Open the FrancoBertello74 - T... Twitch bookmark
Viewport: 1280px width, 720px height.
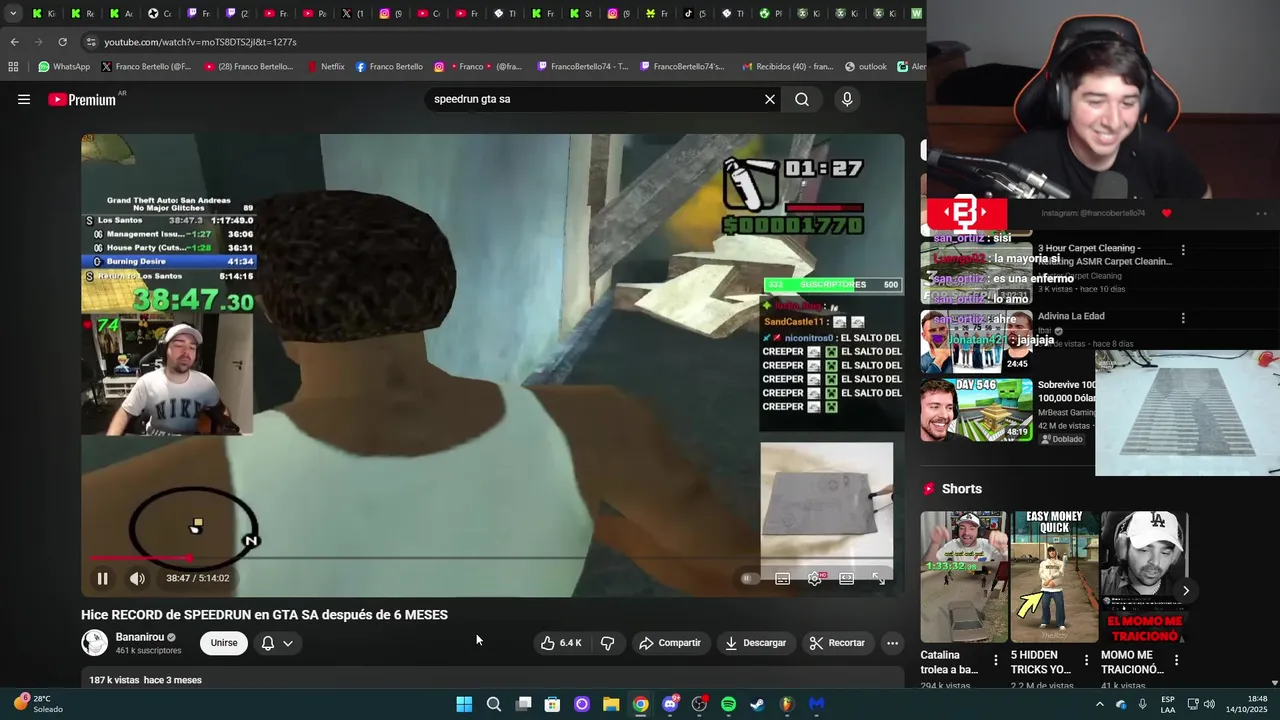(583, 67)
